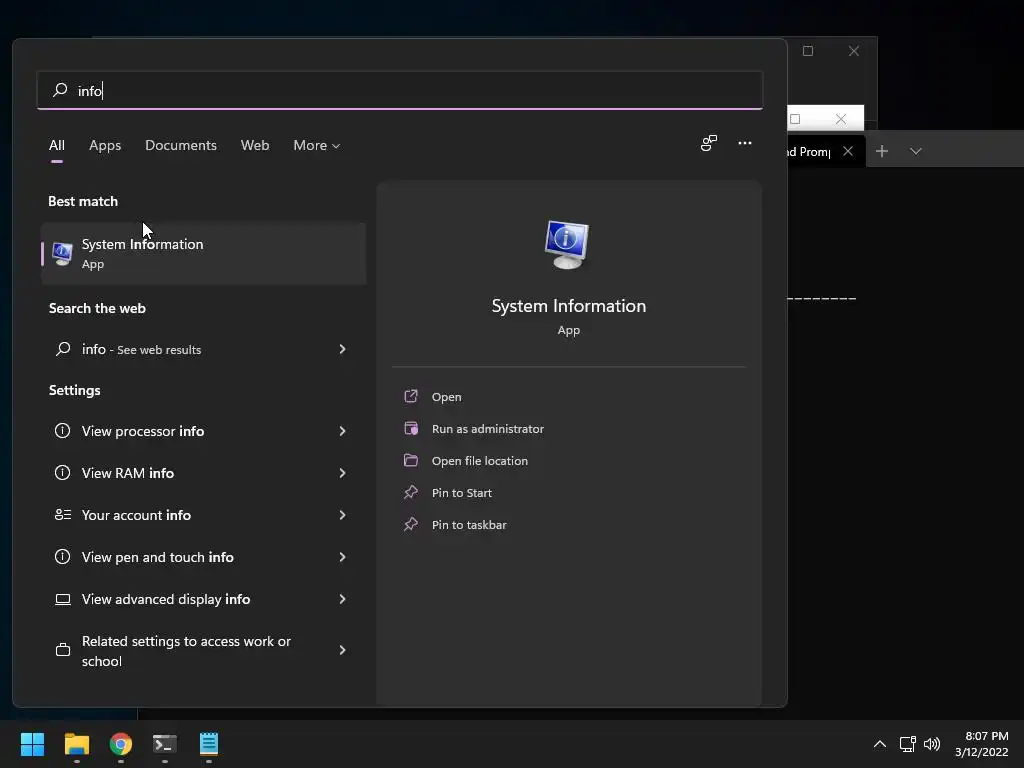The width and height of the screenshot is (1024, 768).
Task: Click Pin to Start
Action: 461,492
